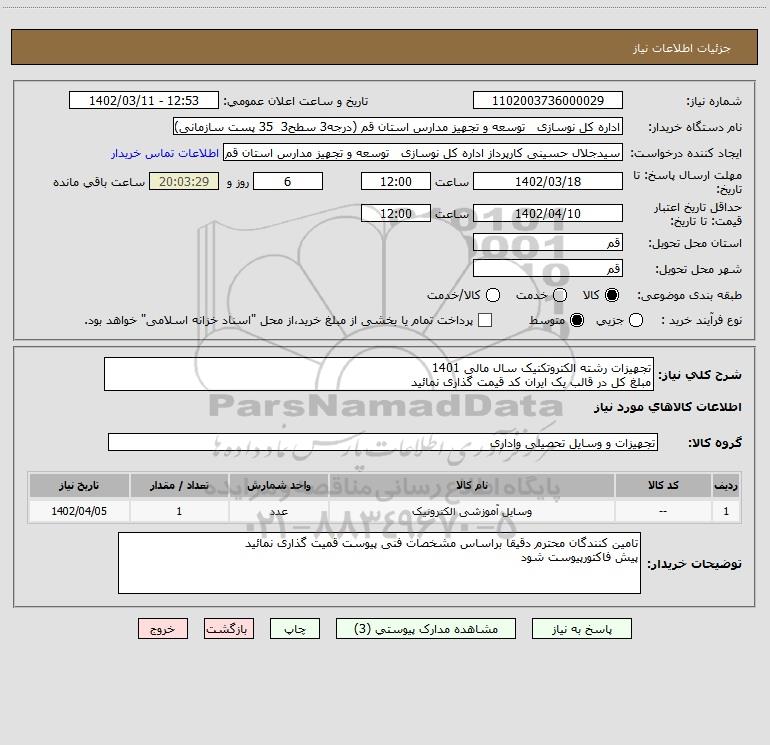770x745 pixels.
Task: Toggle the اسناد خزانه اسلامی payment checkbox
Action: click(x=485, y=320)
